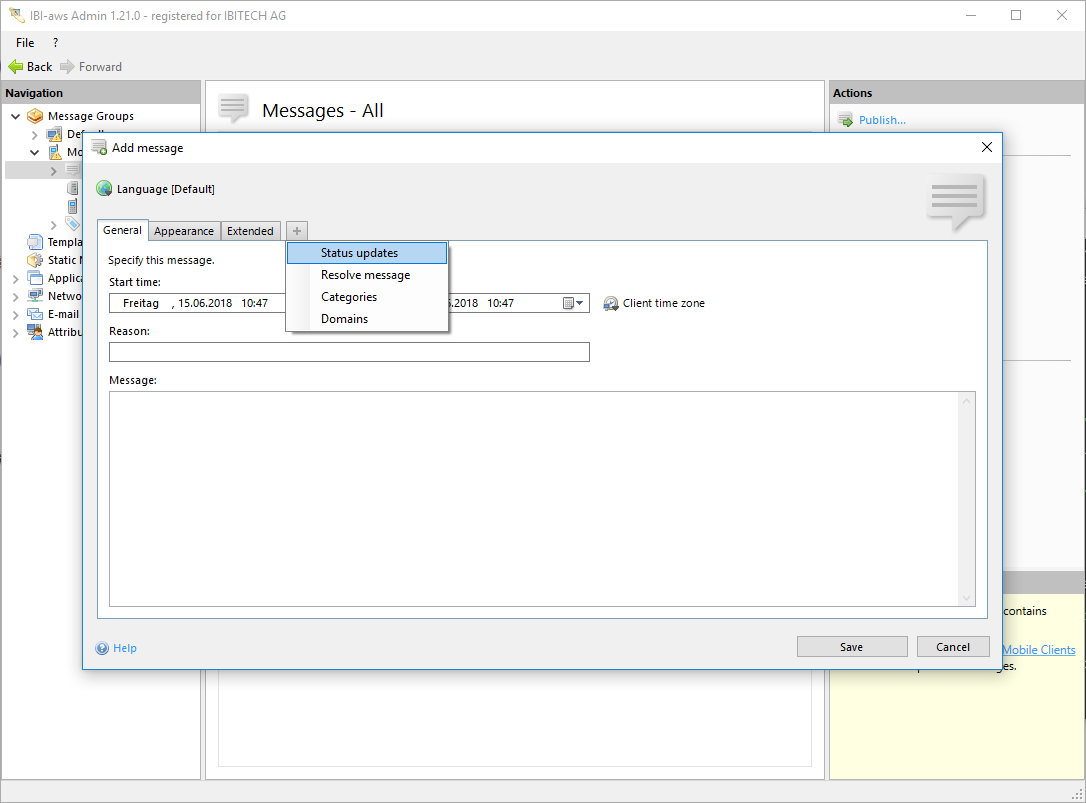Image resolution: width=1086 pixels, height=803 pixels.
Task: Click the Publish action icon
Action: point(845,120)
